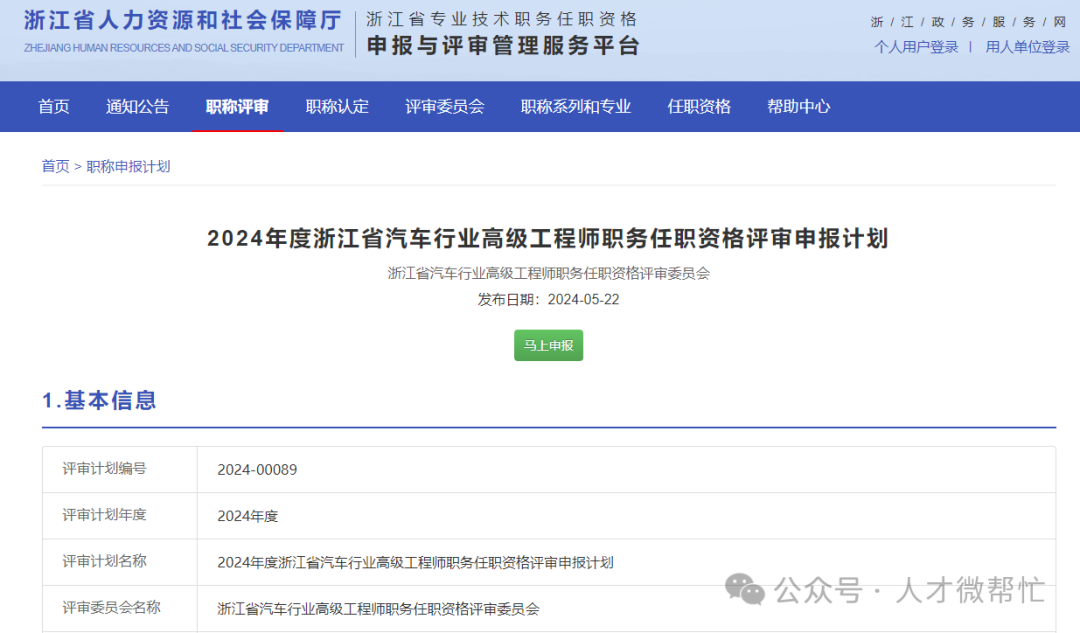1080x633 pixels.
Task: Open the 评审委员会 navigation item
Action: 445,107
